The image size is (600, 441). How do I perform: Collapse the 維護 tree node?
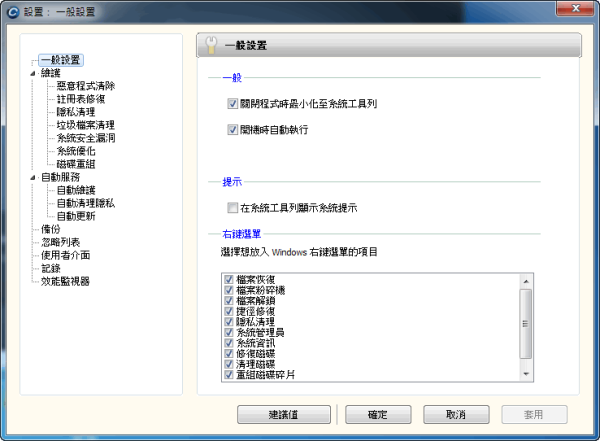click(x=33, y=73)
